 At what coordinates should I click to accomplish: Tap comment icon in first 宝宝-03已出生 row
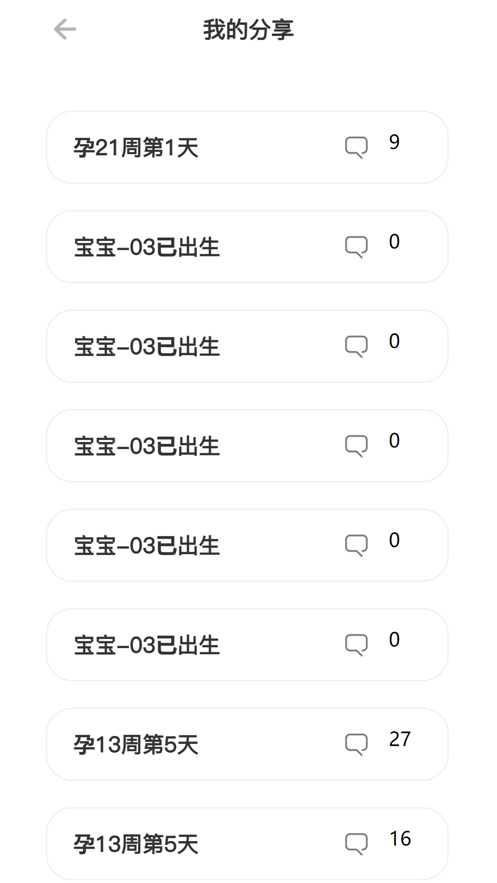pos(356,247)
